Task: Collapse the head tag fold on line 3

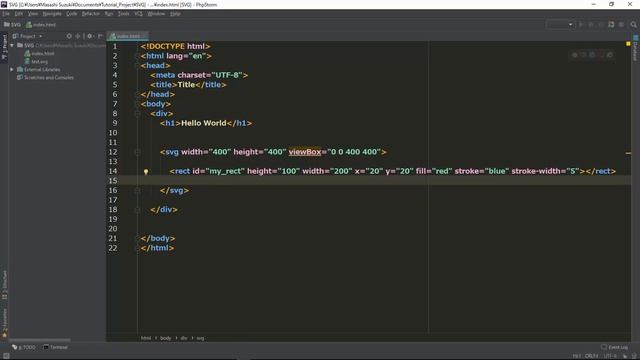Action: click(x=138, y=66)
